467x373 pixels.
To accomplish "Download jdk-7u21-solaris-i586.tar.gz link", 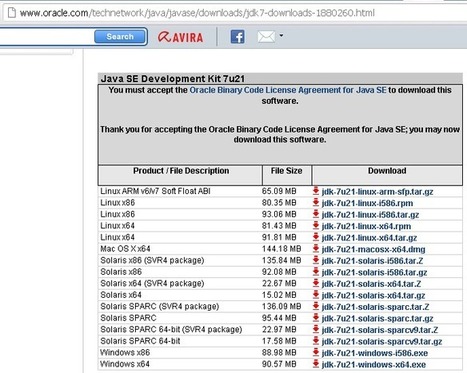I will tap(374, 272).
